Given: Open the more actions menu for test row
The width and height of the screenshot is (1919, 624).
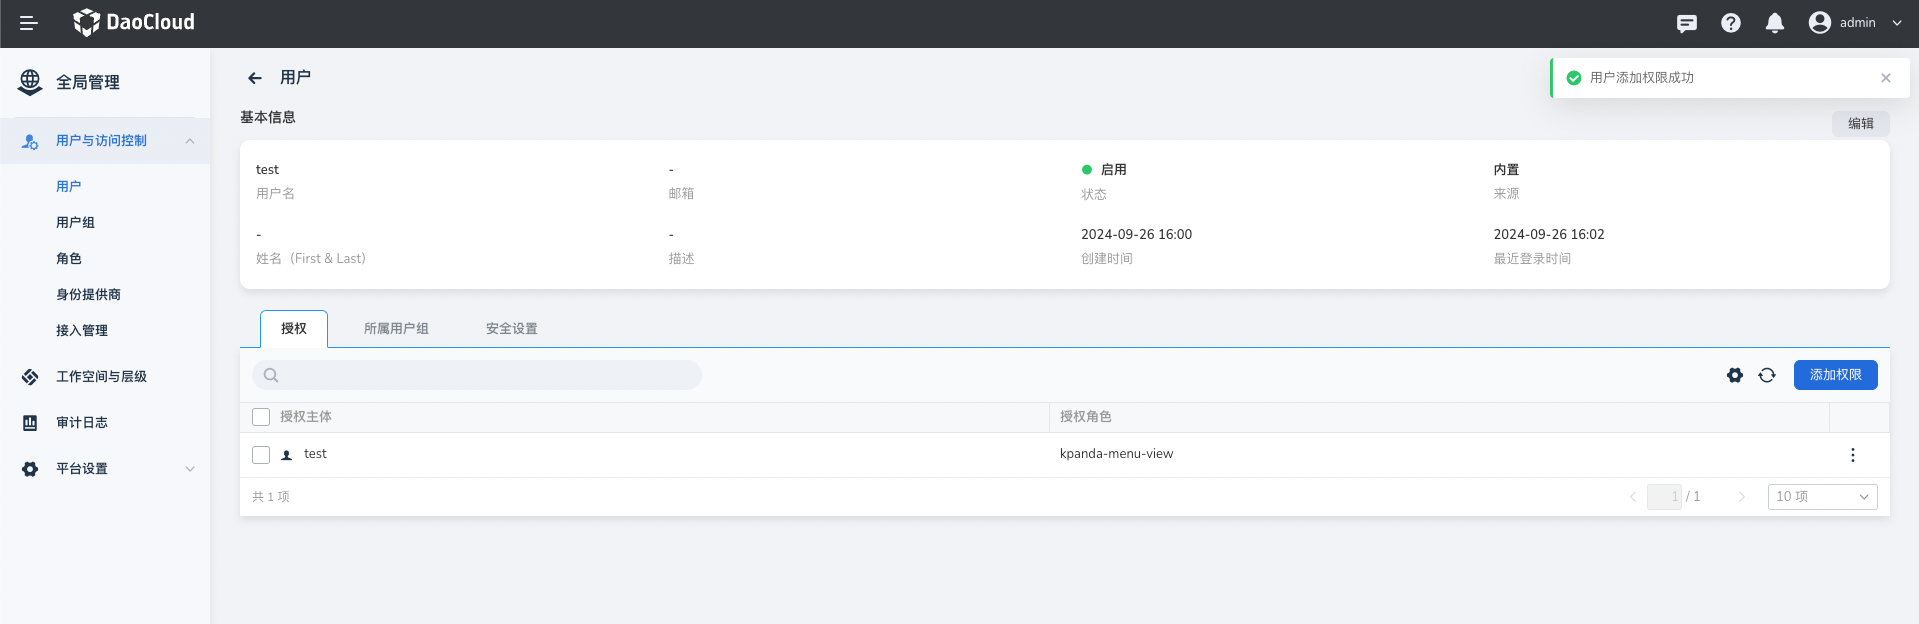Looking at the screenshot, I should 1852,455.
